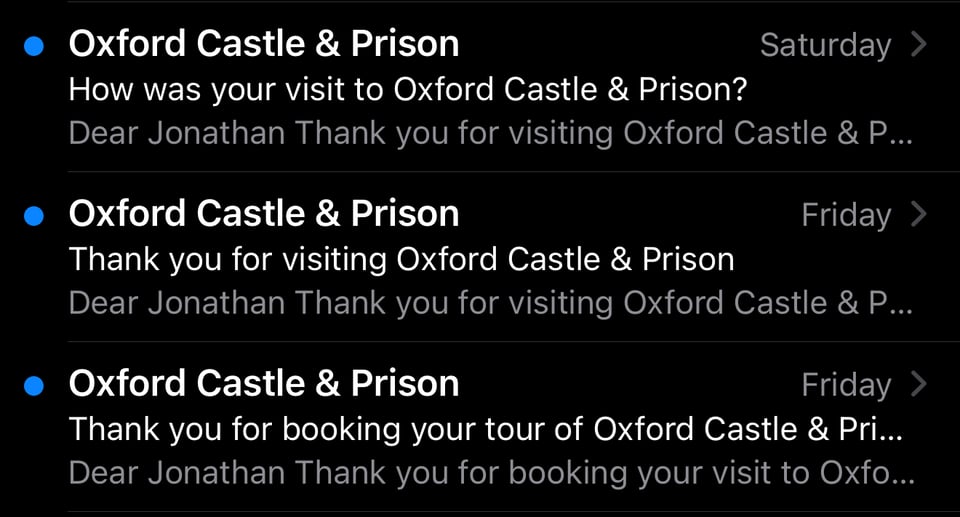Tap the sender name on the Saturday email
The height and width of the screenshot is (517, 960).
(264, 44)
